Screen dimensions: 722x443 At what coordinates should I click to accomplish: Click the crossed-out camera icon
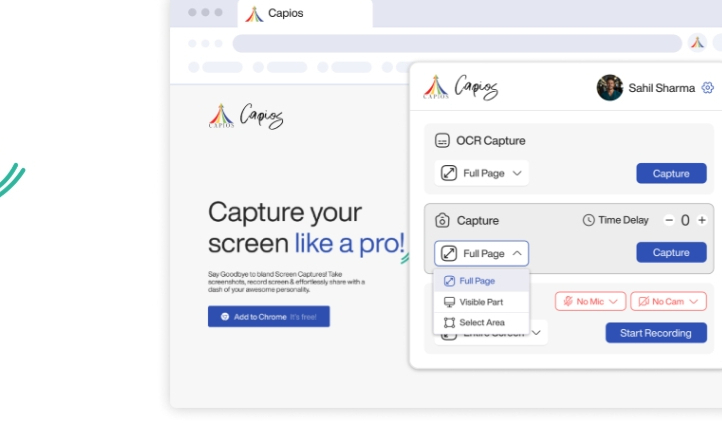pyautogui.click(x=644, y=301)
